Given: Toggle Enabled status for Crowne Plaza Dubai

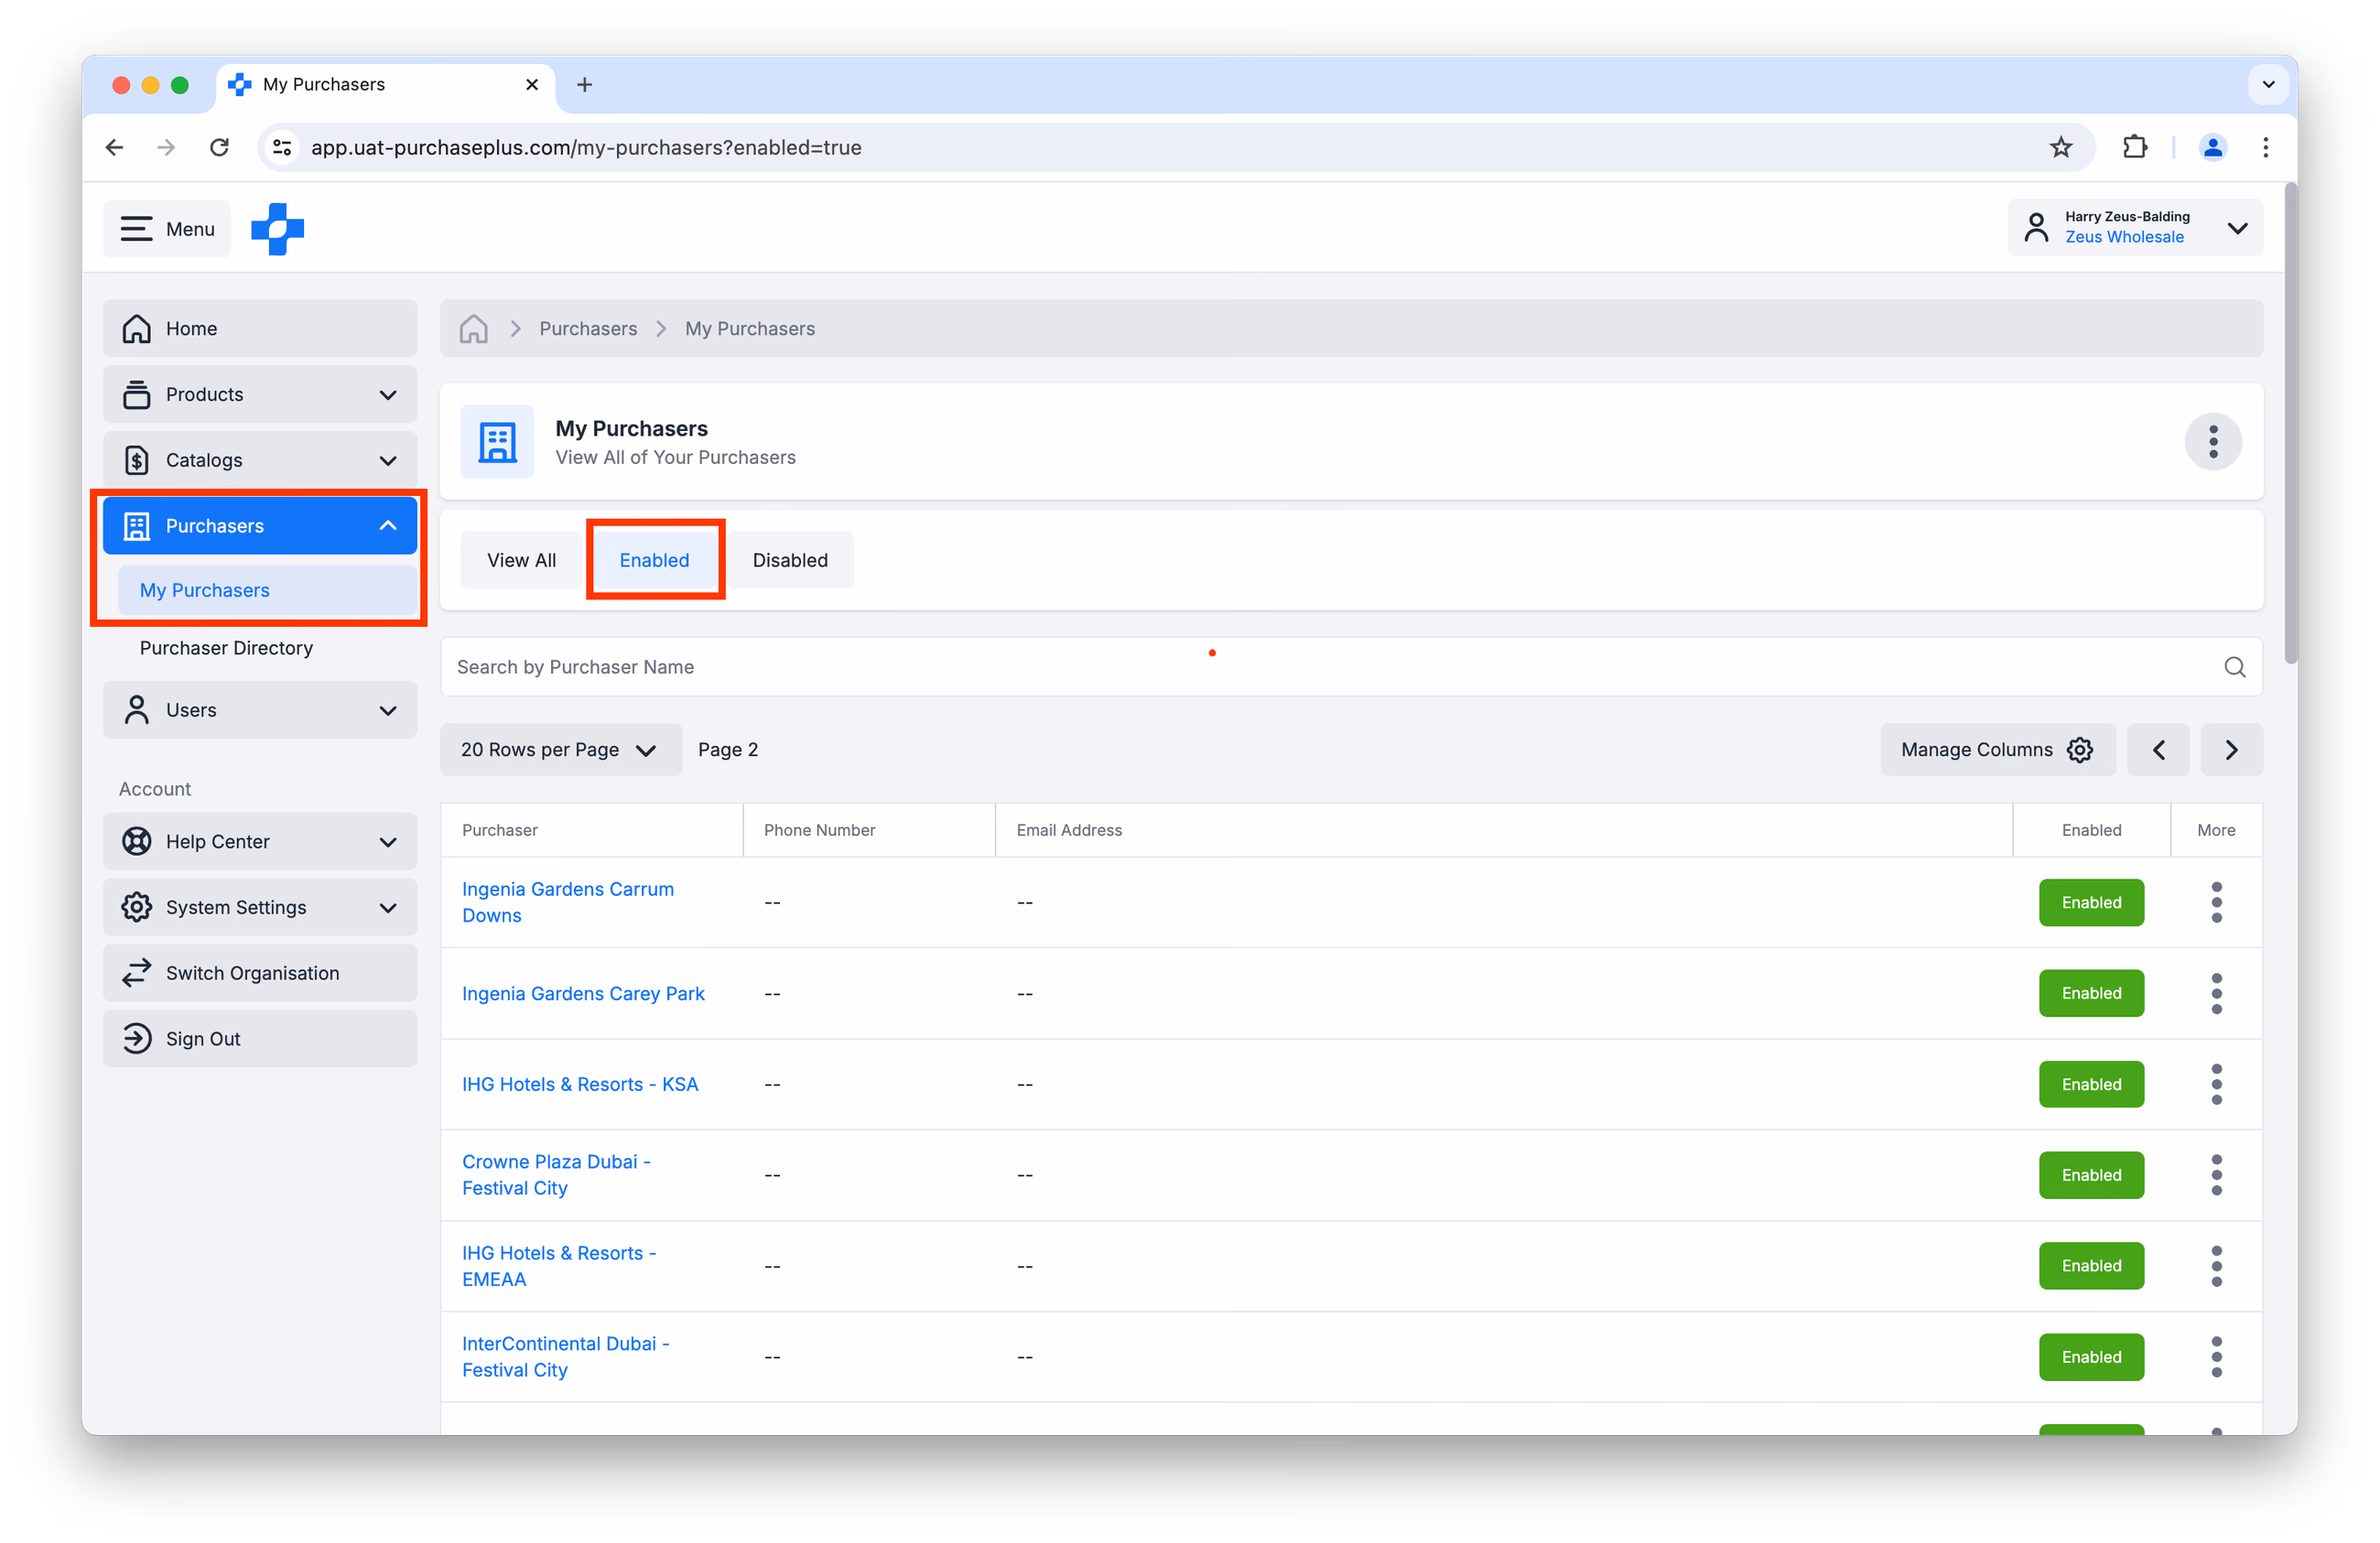Looking at the screenshot, I should point(2091,1175).
